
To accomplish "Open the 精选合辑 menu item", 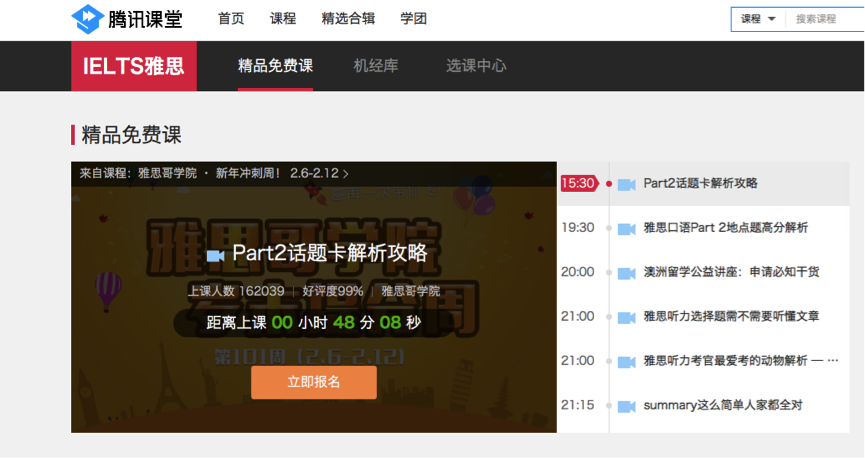I will tap(349, 19).
